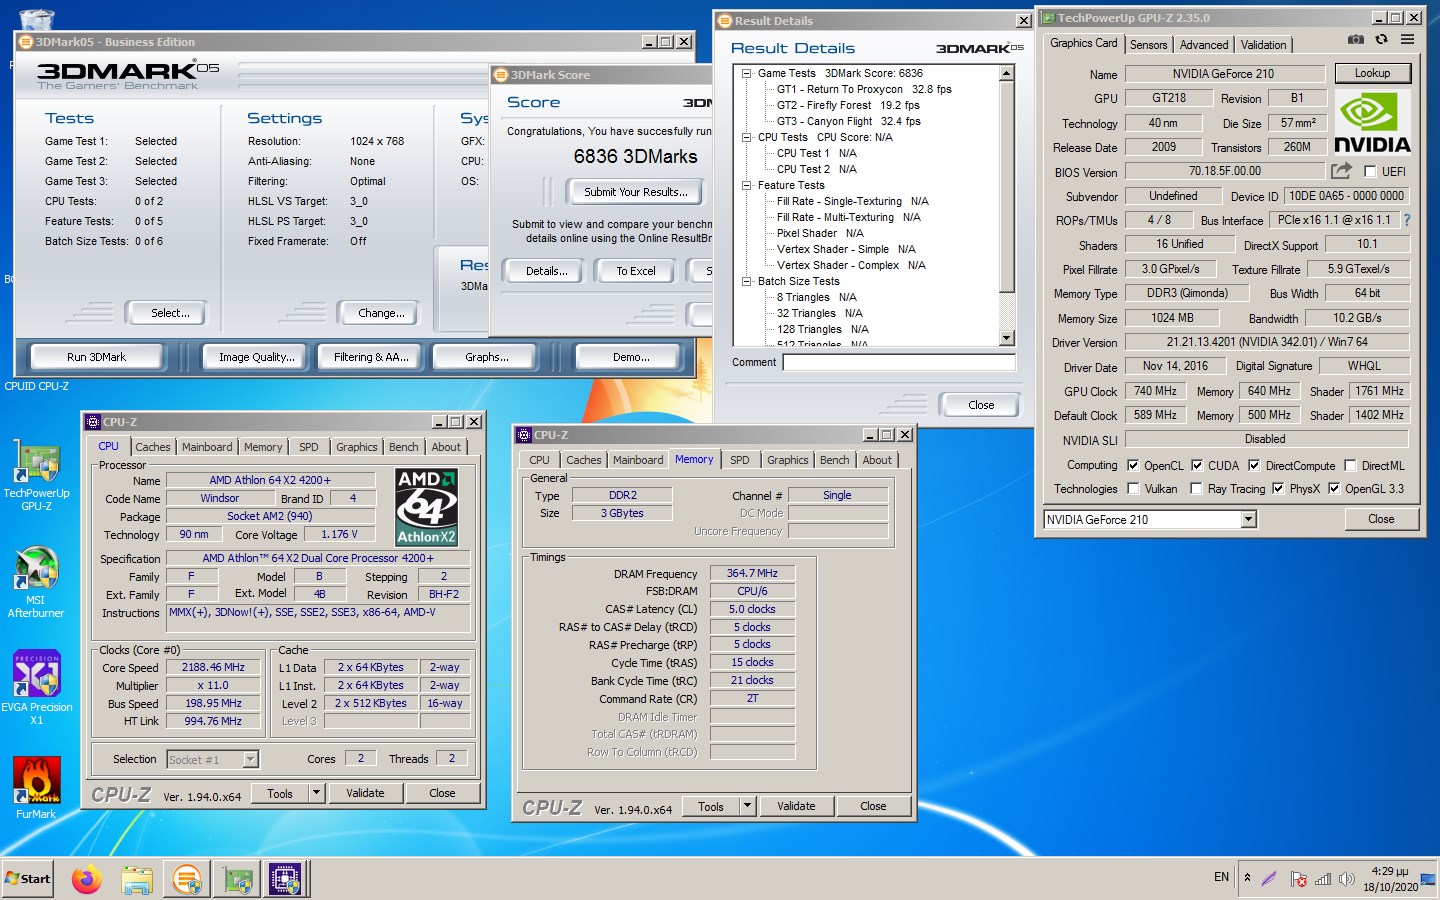
Task: Click the Graphs button in 3DMark05
Action: 486,356
